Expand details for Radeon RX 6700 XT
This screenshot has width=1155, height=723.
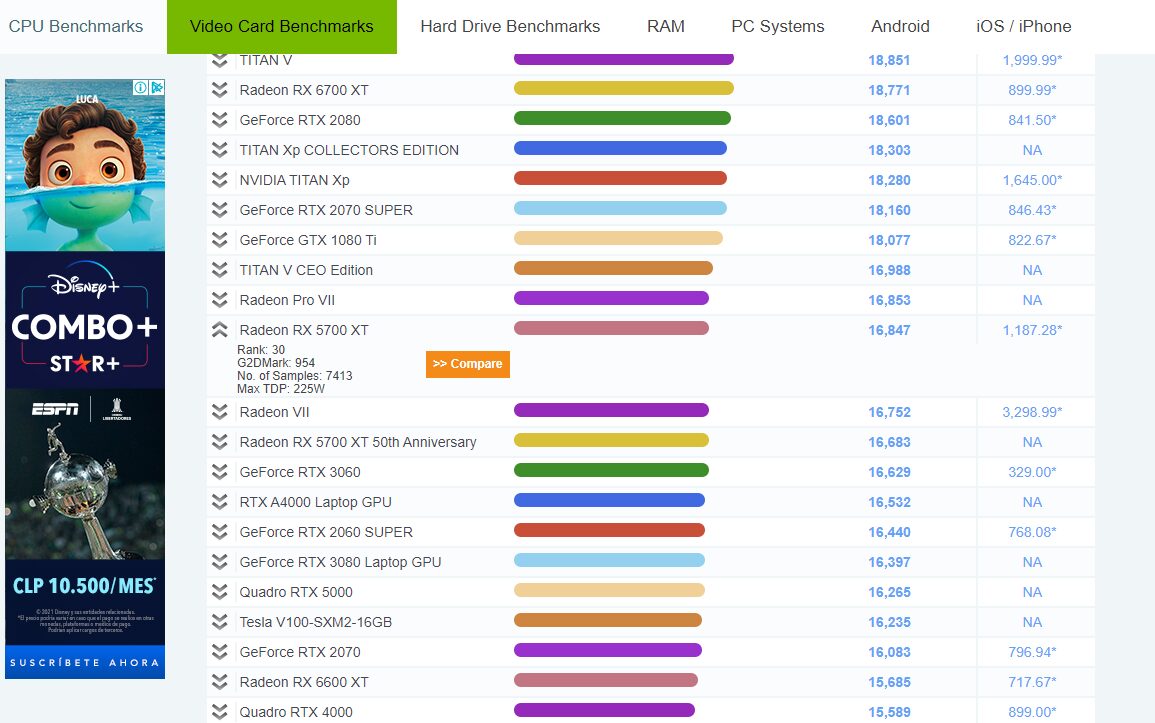220,90
